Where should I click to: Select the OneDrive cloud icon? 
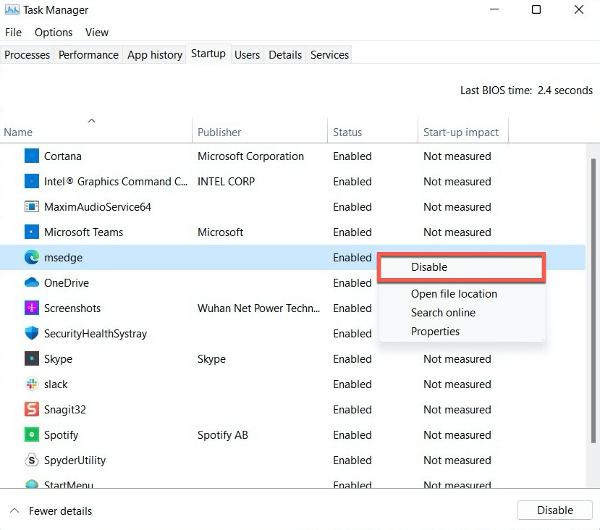pos(31,283)
